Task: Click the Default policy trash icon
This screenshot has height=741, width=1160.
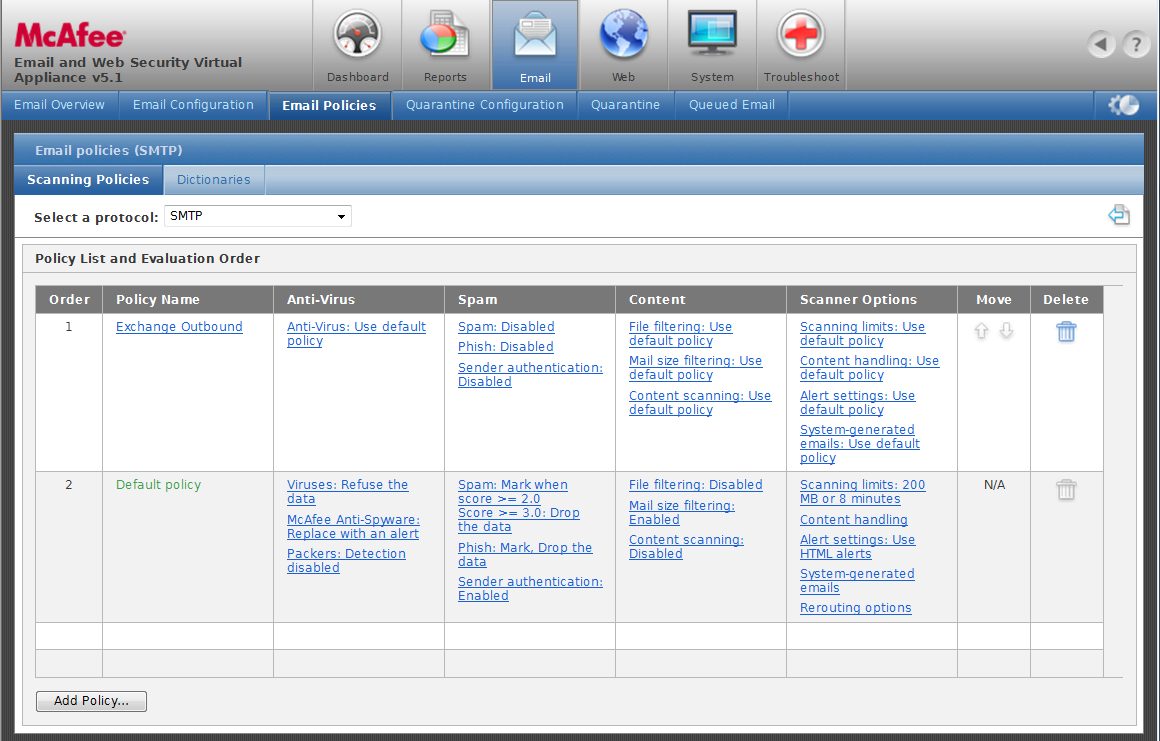Action: tap(1066, 490)
